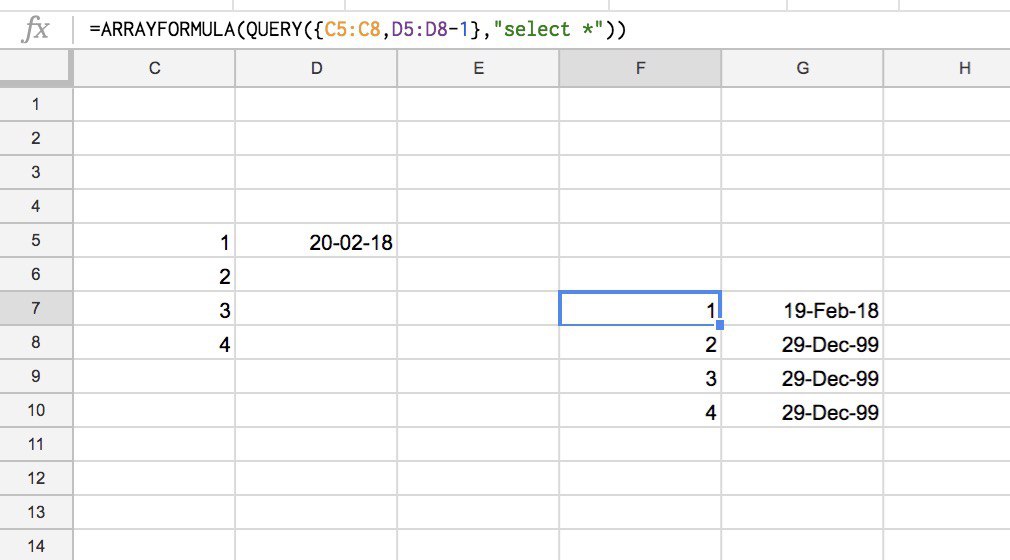Viewport: 1010px width, 560px height.
Task: Select row 8 header
Action: [36, 342]
